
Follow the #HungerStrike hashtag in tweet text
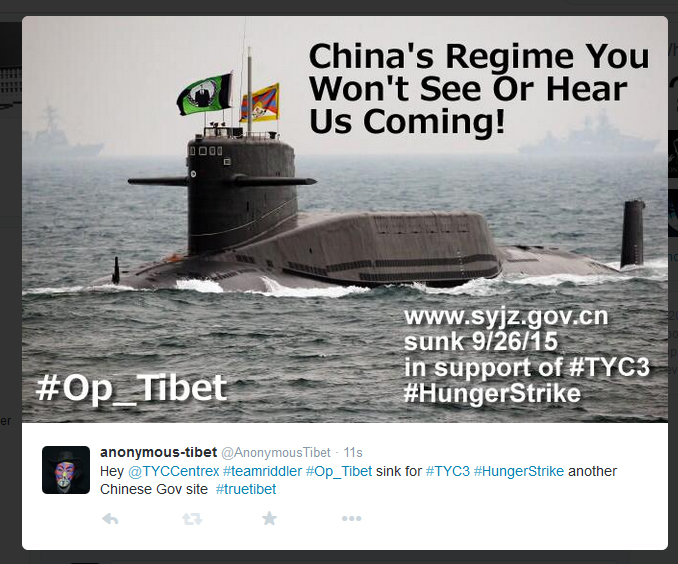[x=519, y=471]
